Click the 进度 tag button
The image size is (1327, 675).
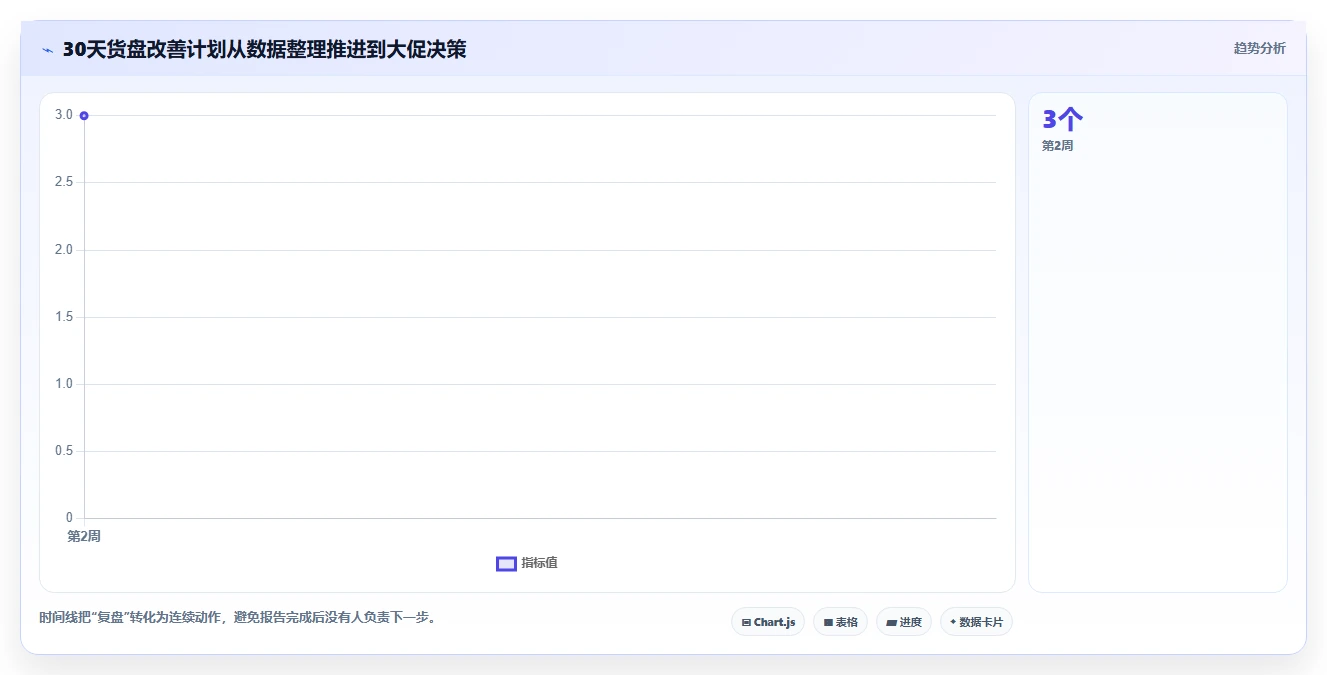point(903,622)
